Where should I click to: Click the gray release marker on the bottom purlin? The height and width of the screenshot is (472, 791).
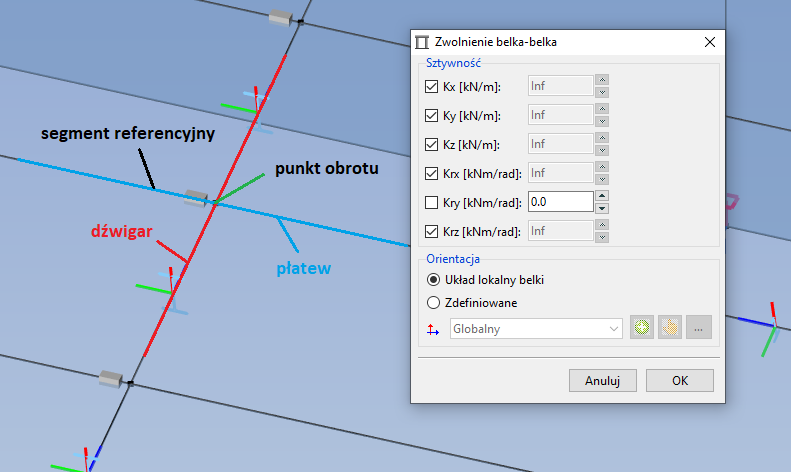point(110,379)
